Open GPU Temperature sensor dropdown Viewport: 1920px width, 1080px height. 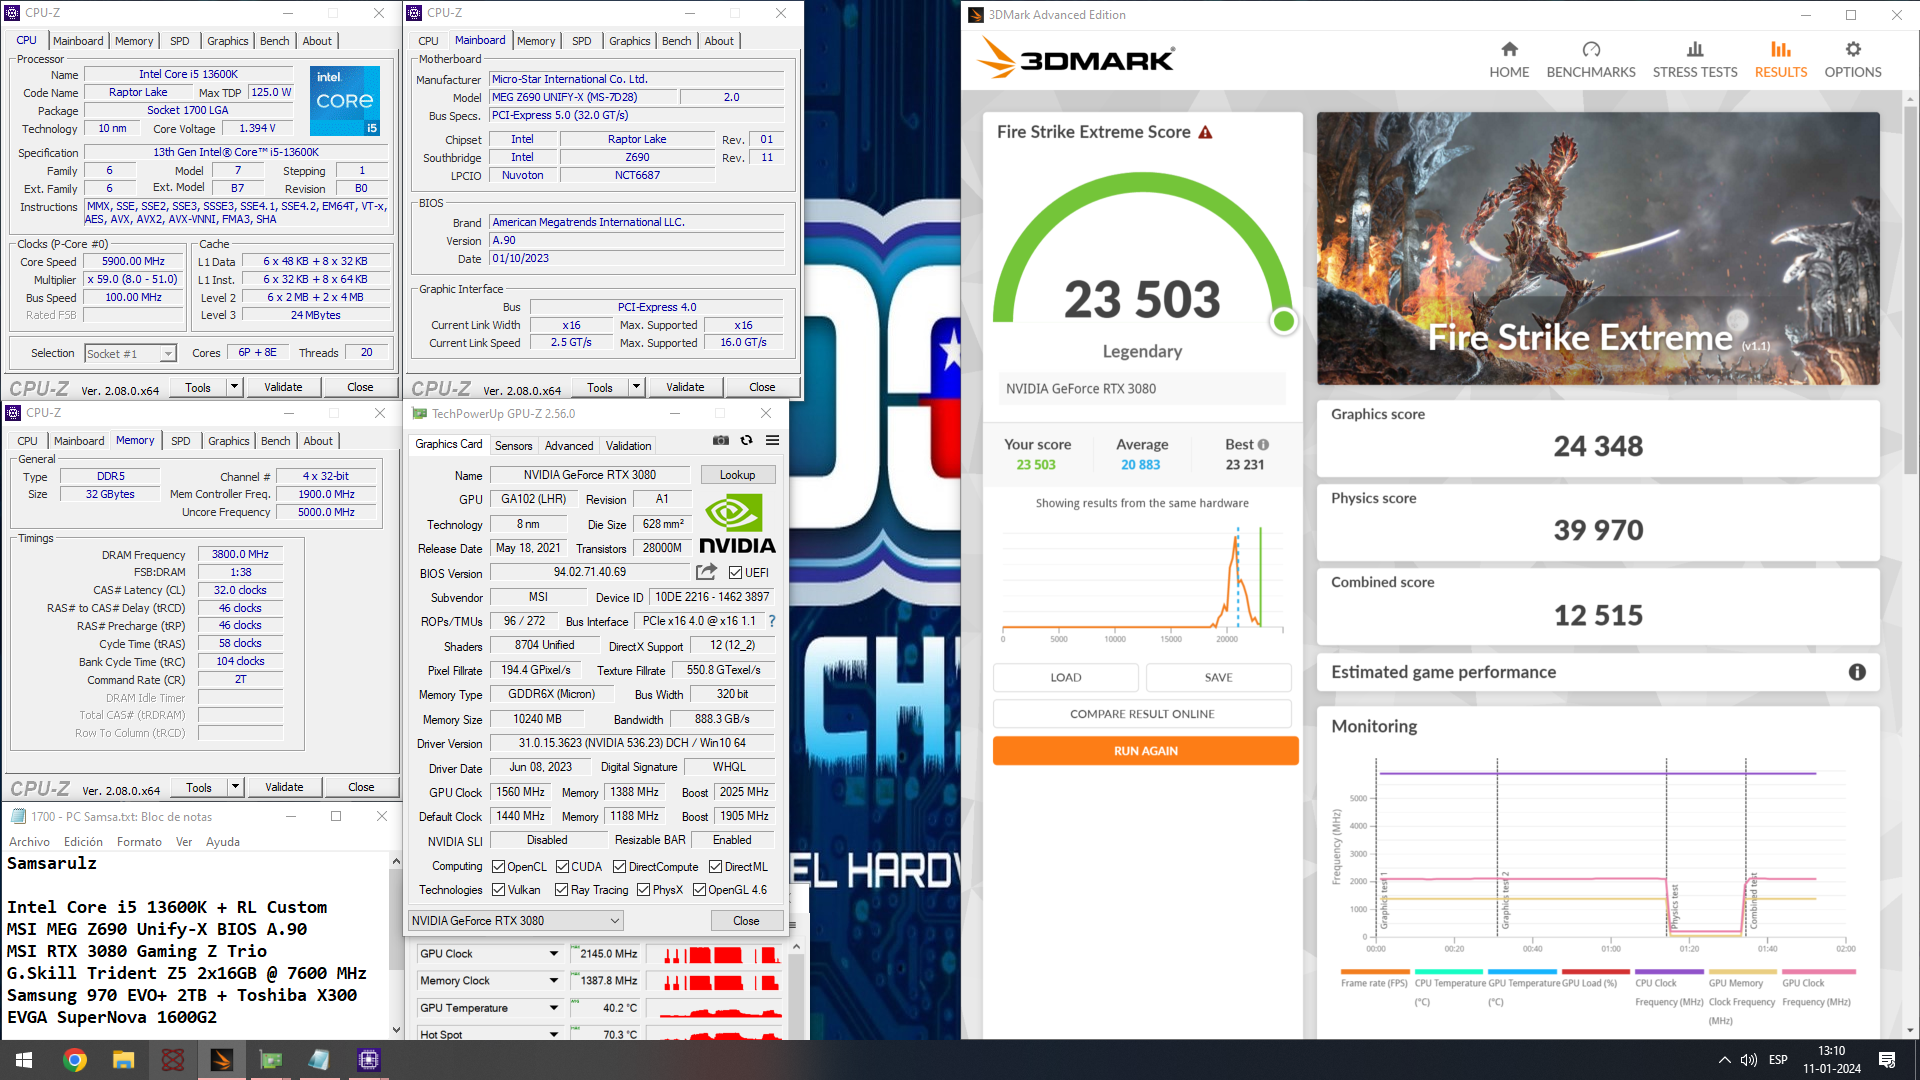(553, 1008)
